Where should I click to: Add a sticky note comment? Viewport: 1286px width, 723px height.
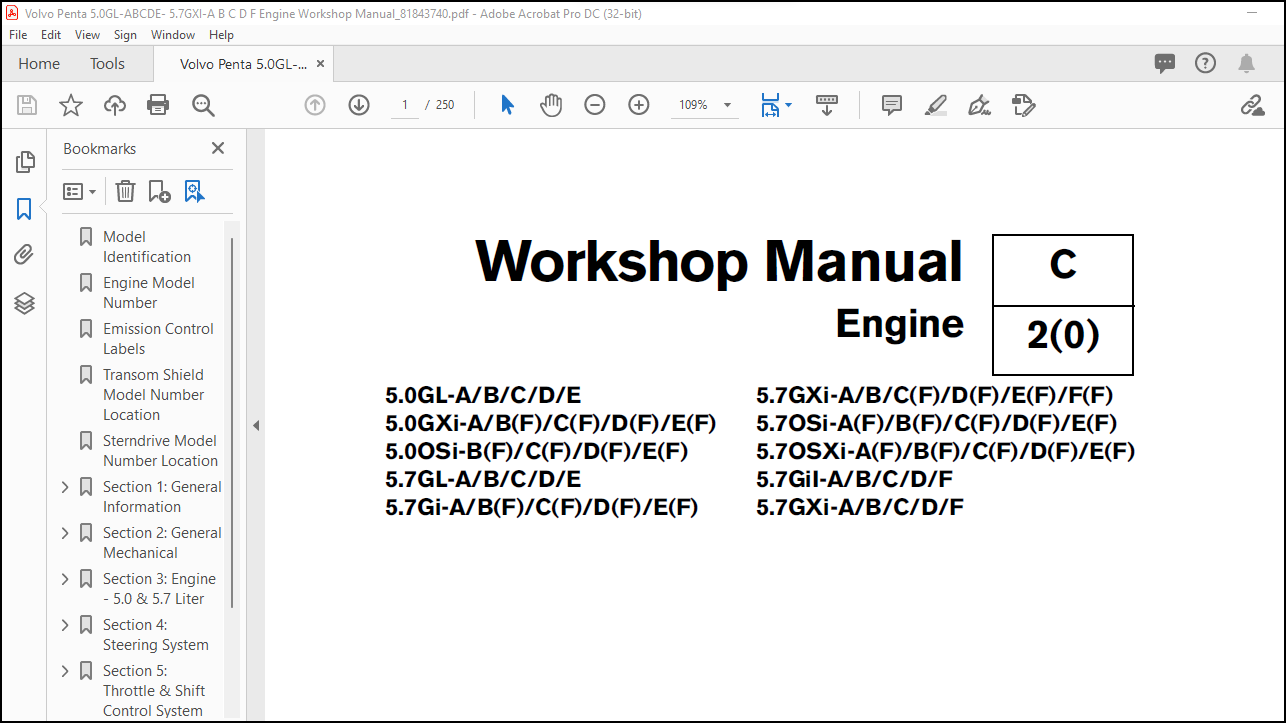pos(892,105)
